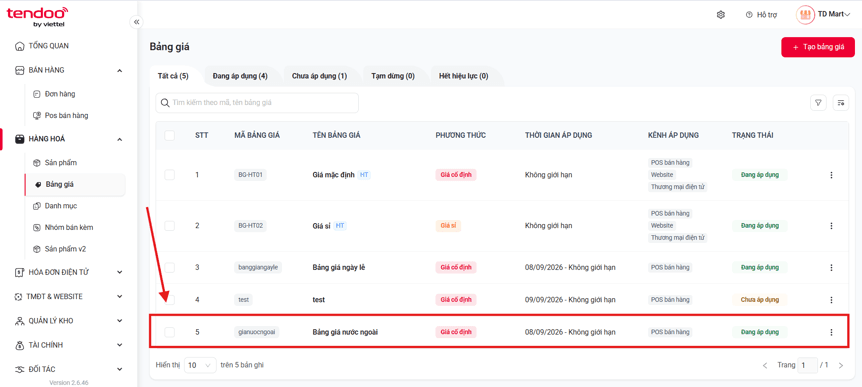Viewport: 862px width, 387px height.
Task: Click the Danh mục icon in sidebar
Action: click(37, 206)
